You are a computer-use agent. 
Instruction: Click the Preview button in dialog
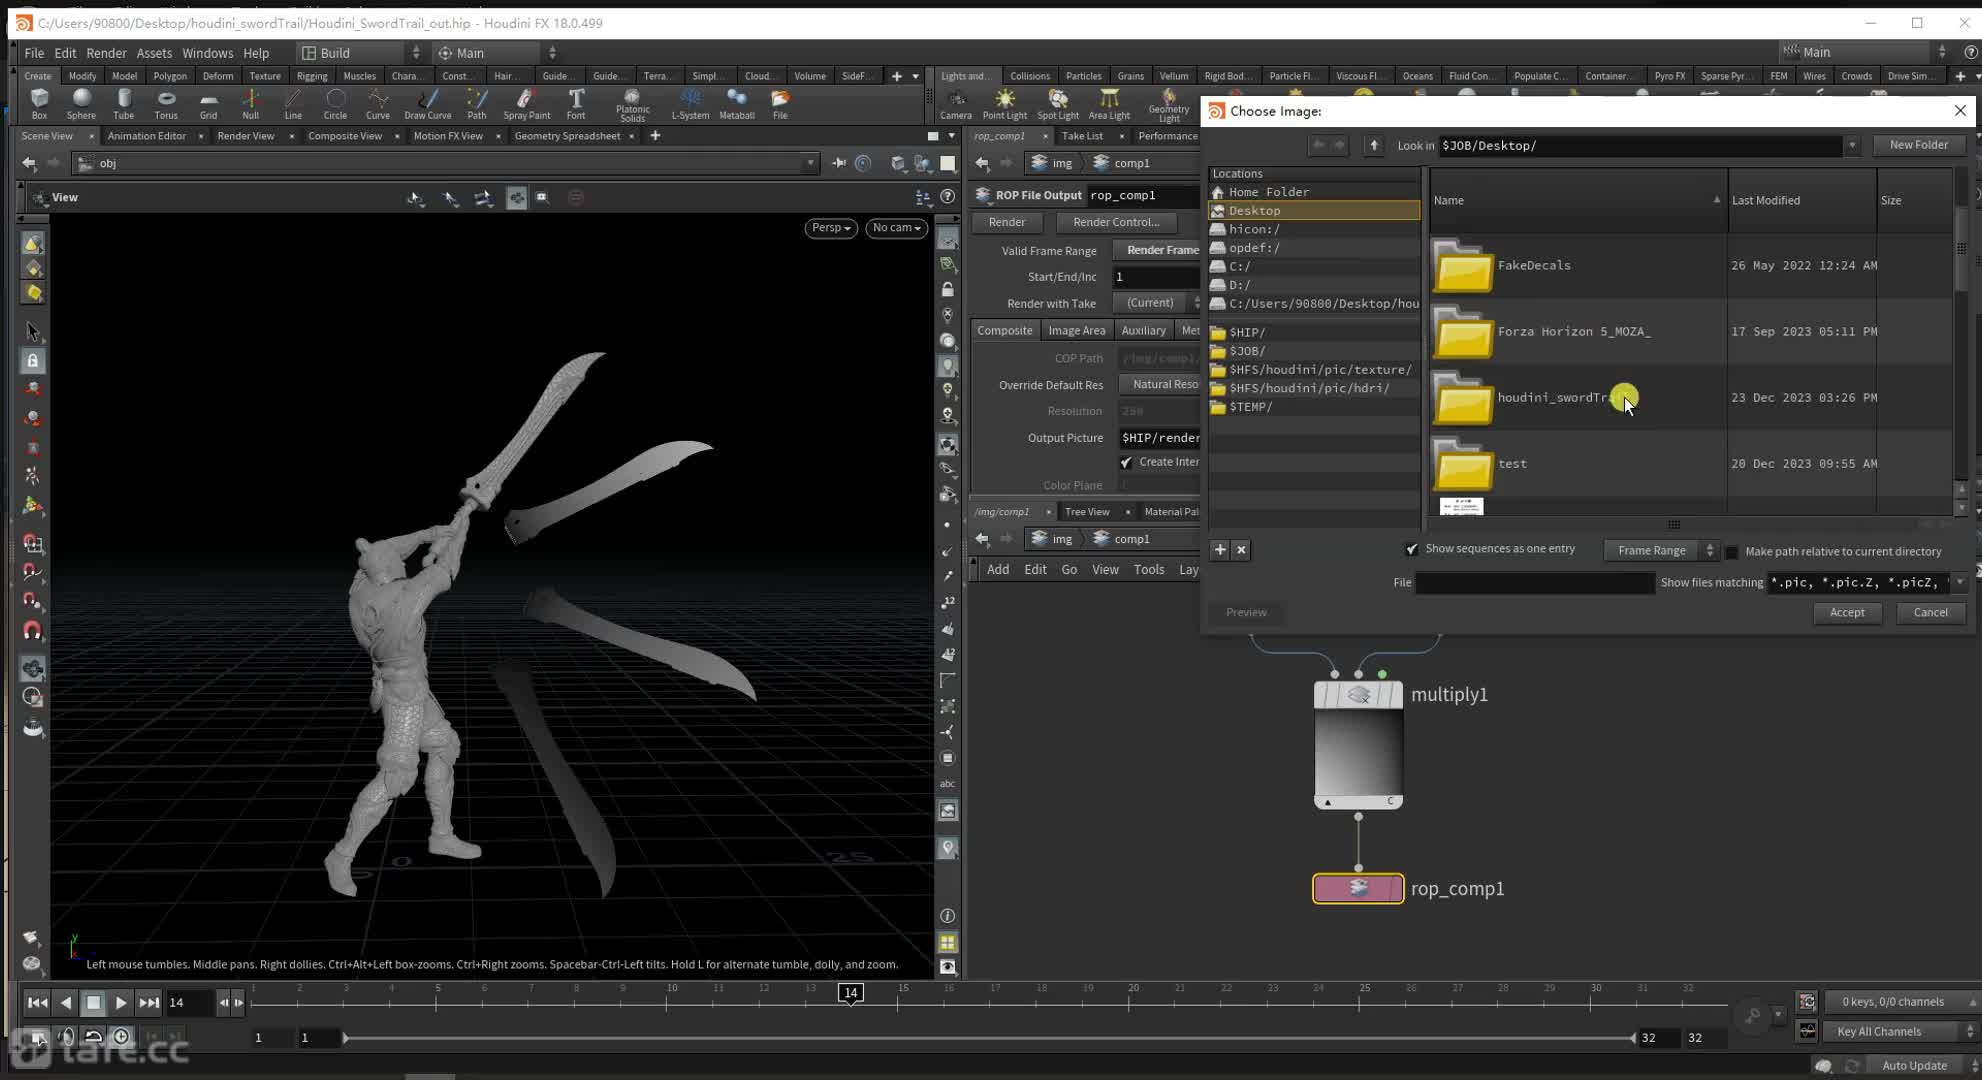(1246, 612)
